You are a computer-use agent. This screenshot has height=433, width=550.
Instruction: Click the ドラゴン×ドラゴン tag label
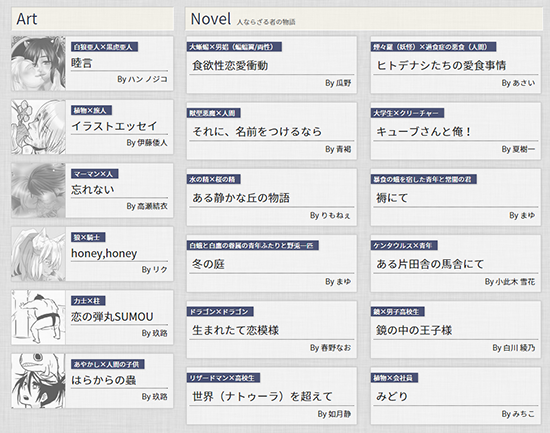click(x=220, y=312)
